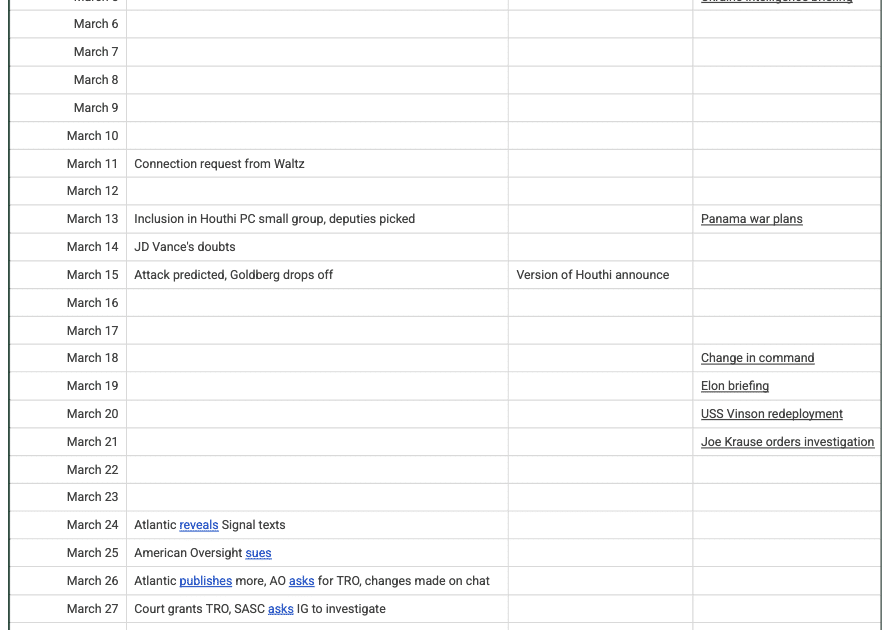This screenshot has width=896, height=630.
Task: Select the "Inclusion in Houthi PC small group" cell
Action: [x=274, y=219]
